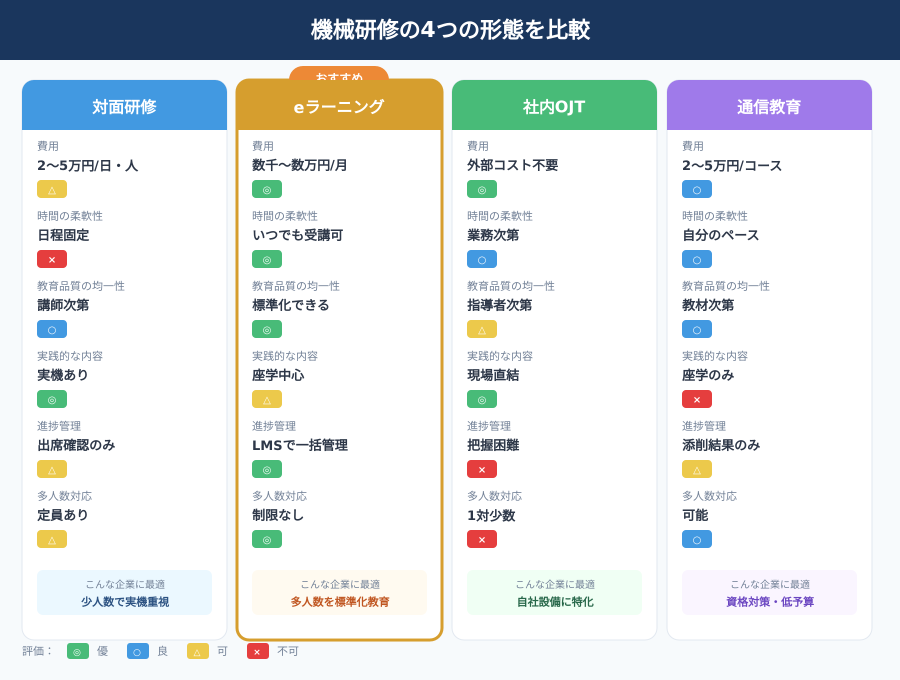Click the green ◎ badge under LMSで一括管理
Screen dimensions: 900x680
(x=267, y=469)
